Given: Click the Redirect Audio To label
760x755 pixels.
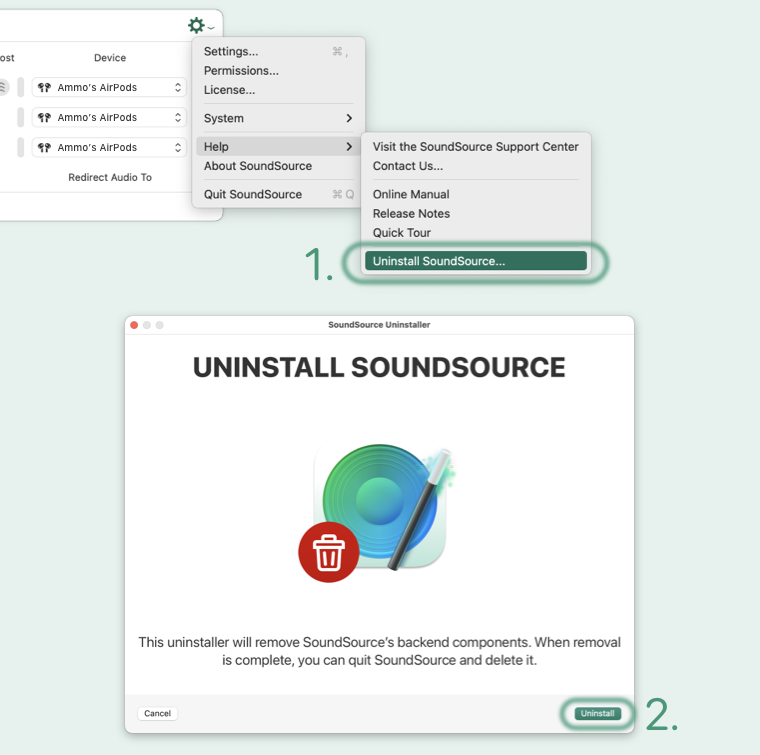Looking at the screenshot, I should [110, 177].
